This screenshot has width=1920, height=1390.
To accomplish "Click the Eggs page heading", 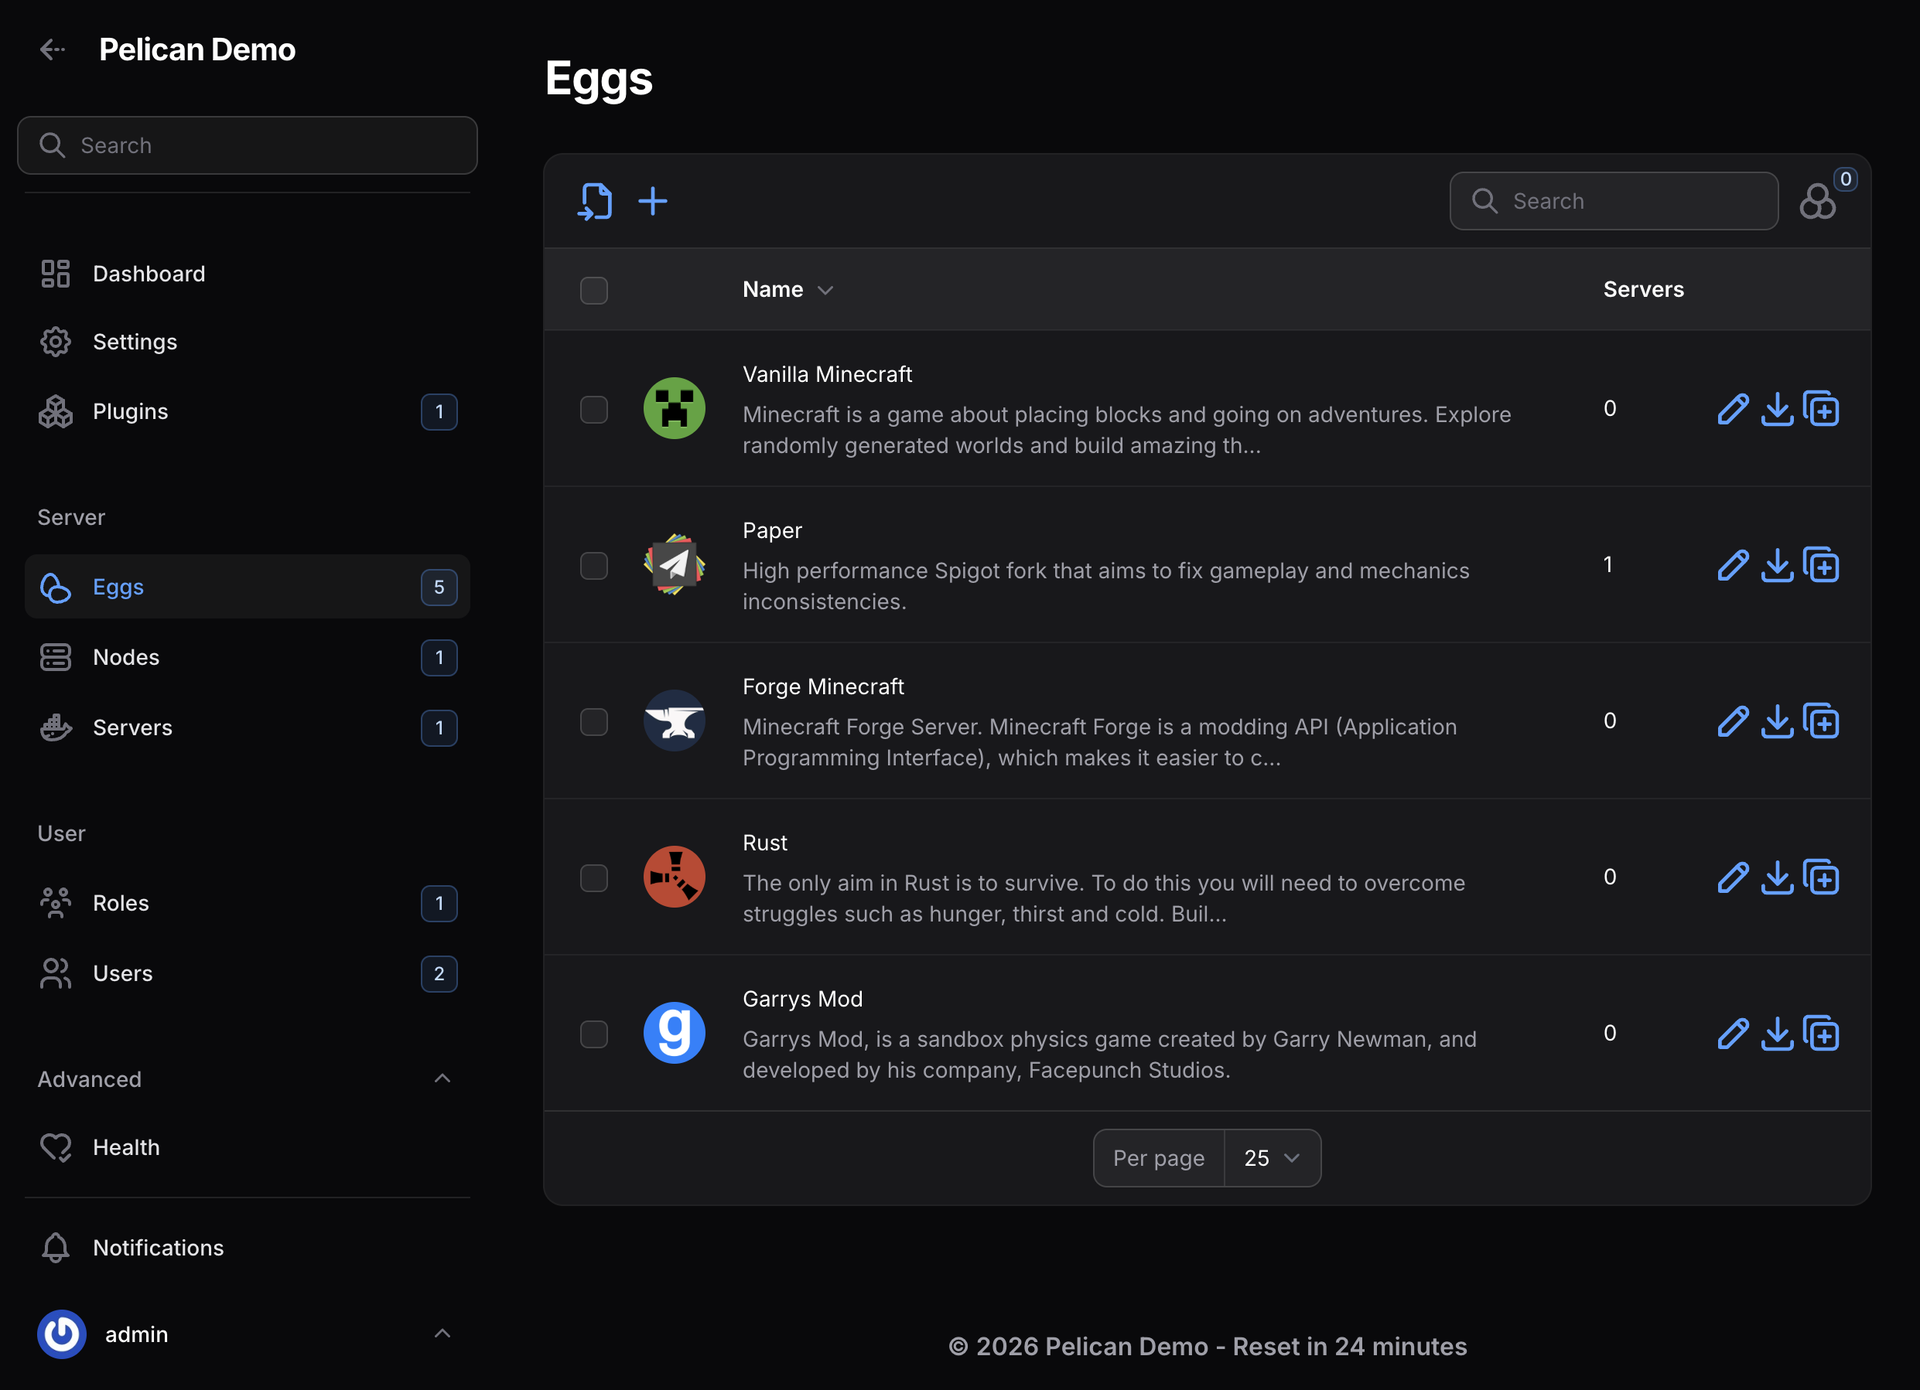I will (599, 79).
